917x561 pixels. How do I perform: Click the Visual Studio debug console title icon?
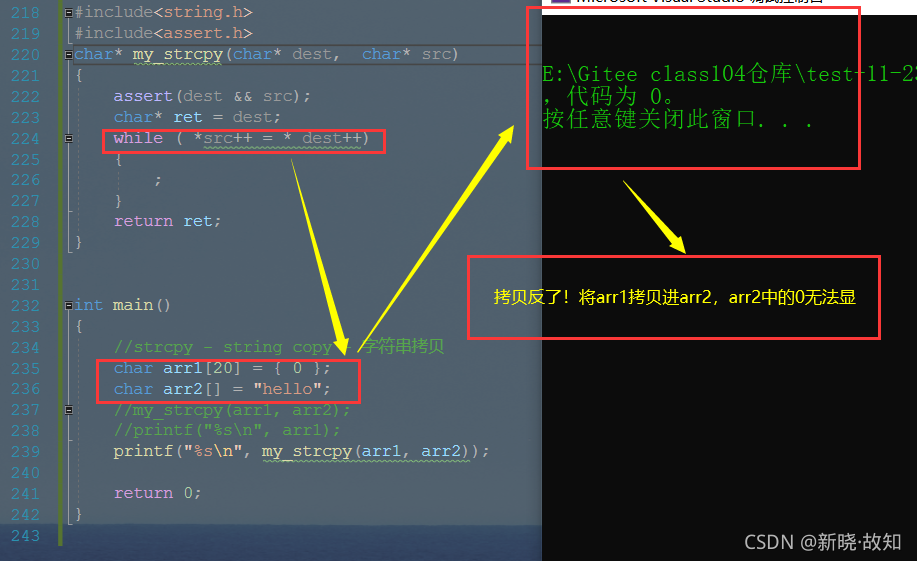[560, 2]
